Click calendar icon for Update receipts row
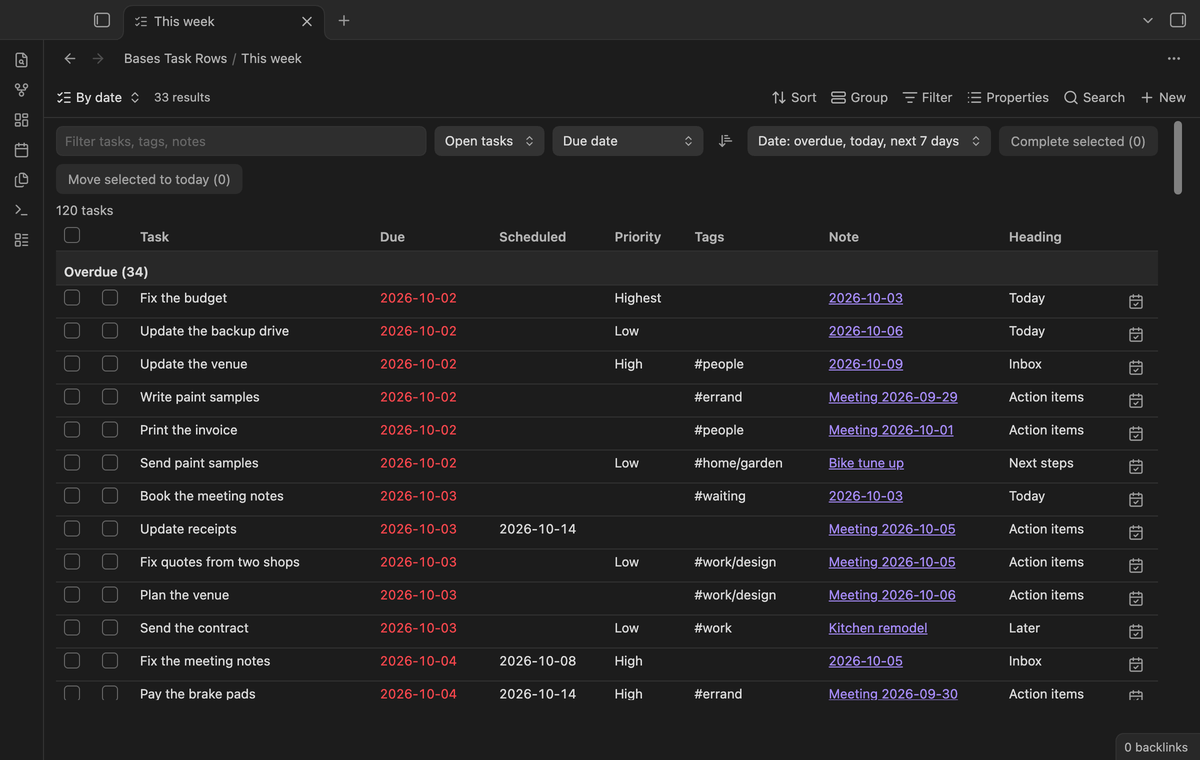 coord(1136,532)
